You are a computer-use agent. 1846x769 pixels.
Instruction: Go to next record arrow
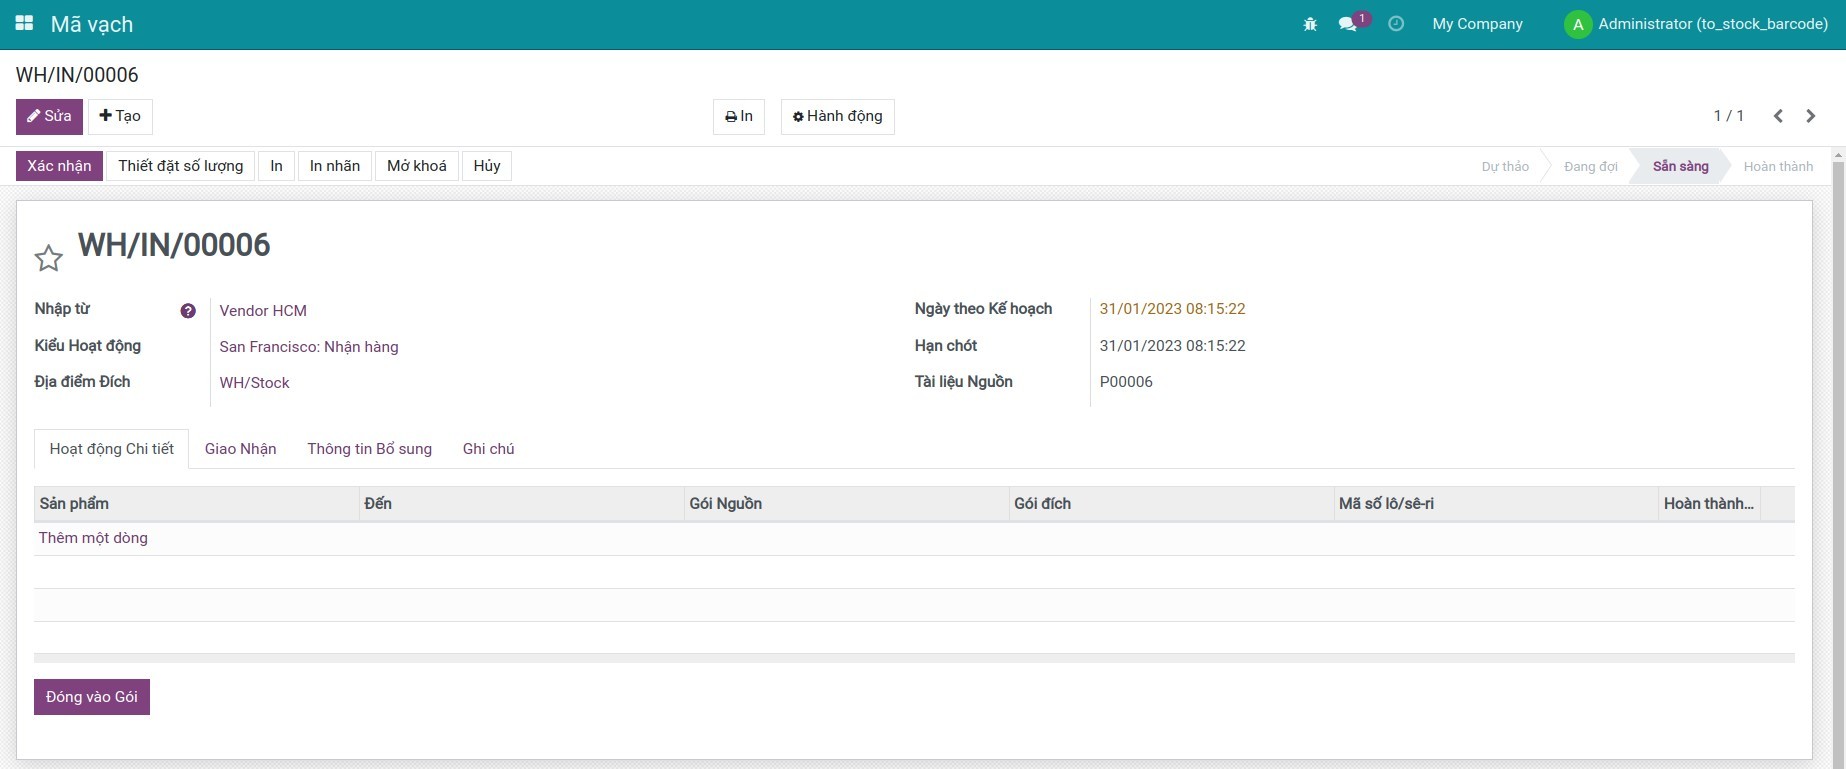(1810, 116)
